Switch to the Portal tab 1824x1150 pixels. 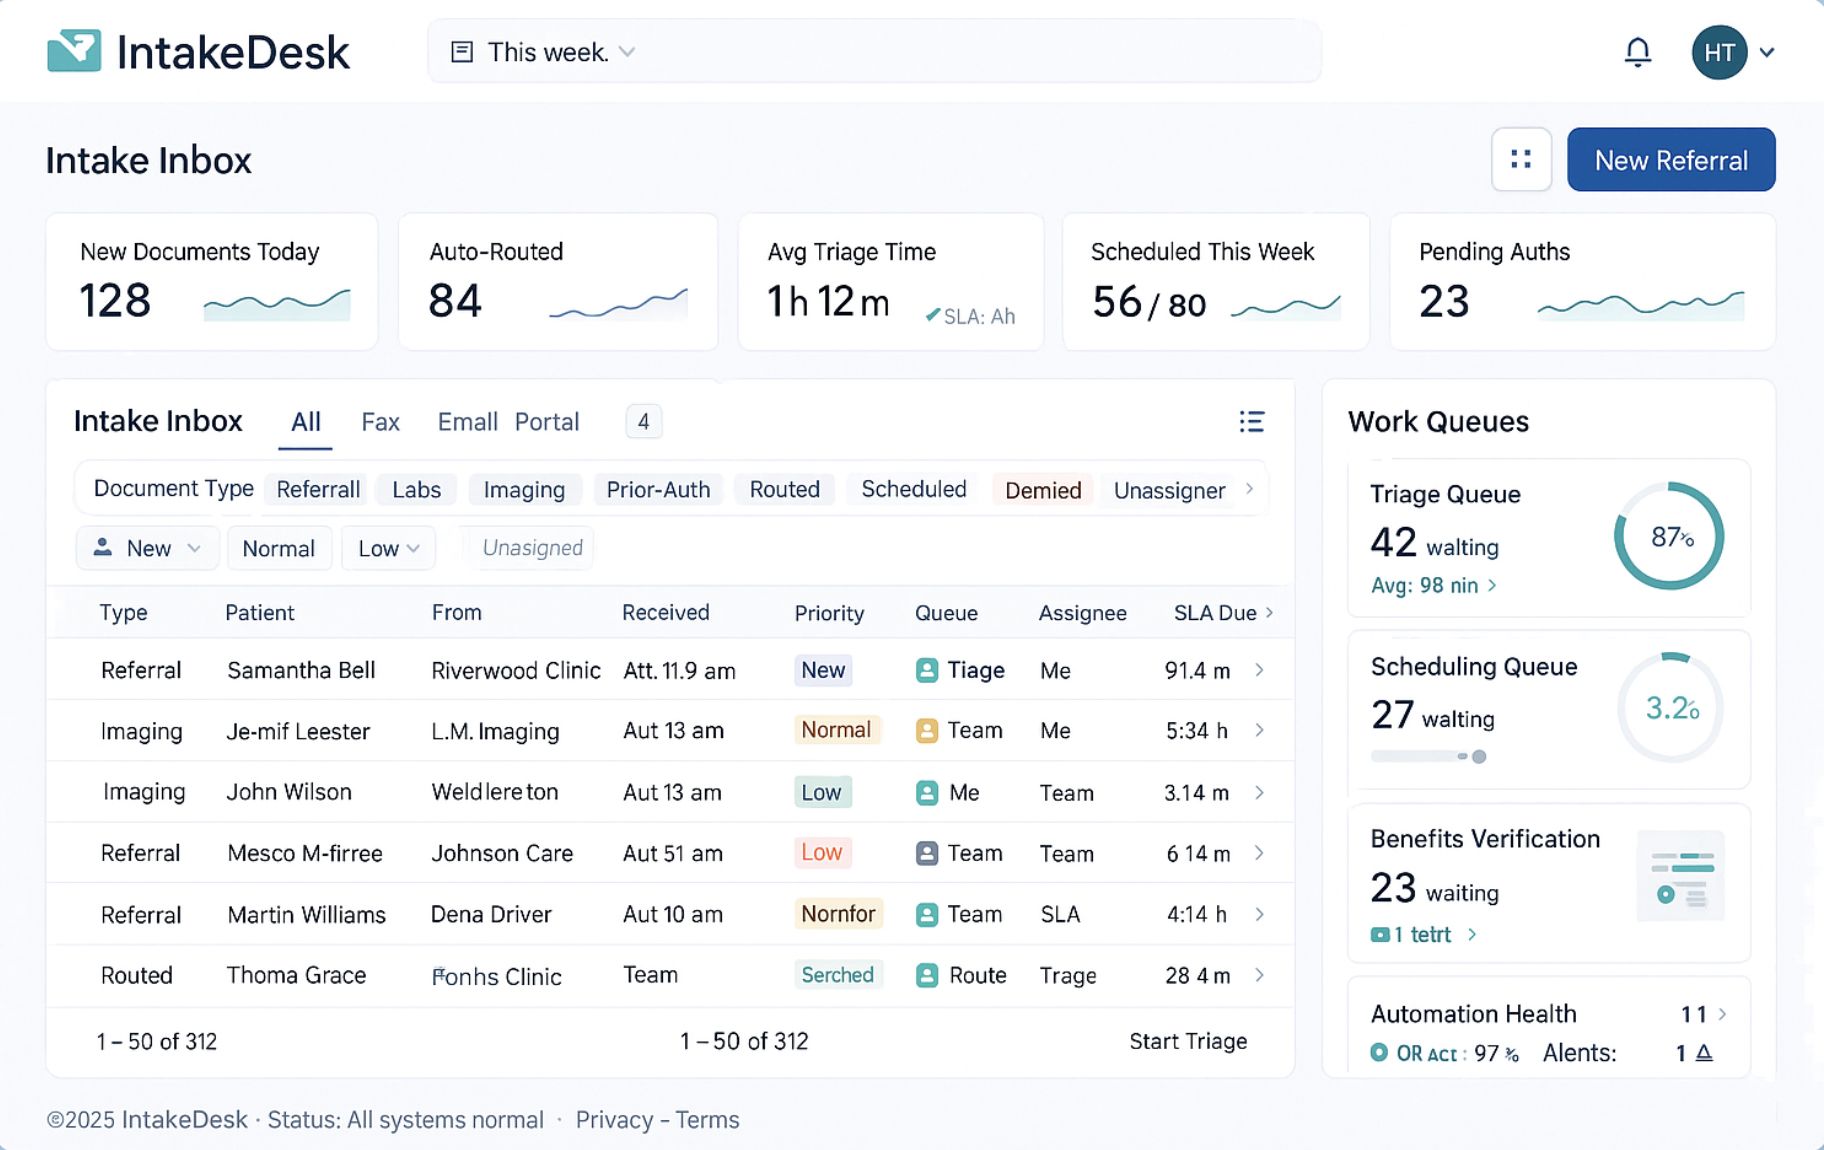[x=546, y=422]
